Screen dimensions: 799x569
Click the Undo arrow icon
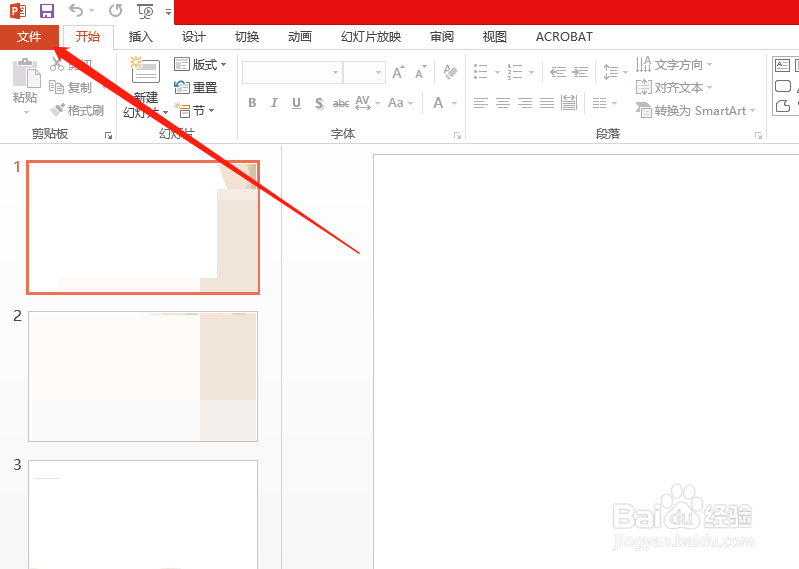click(x=75, y=11)
